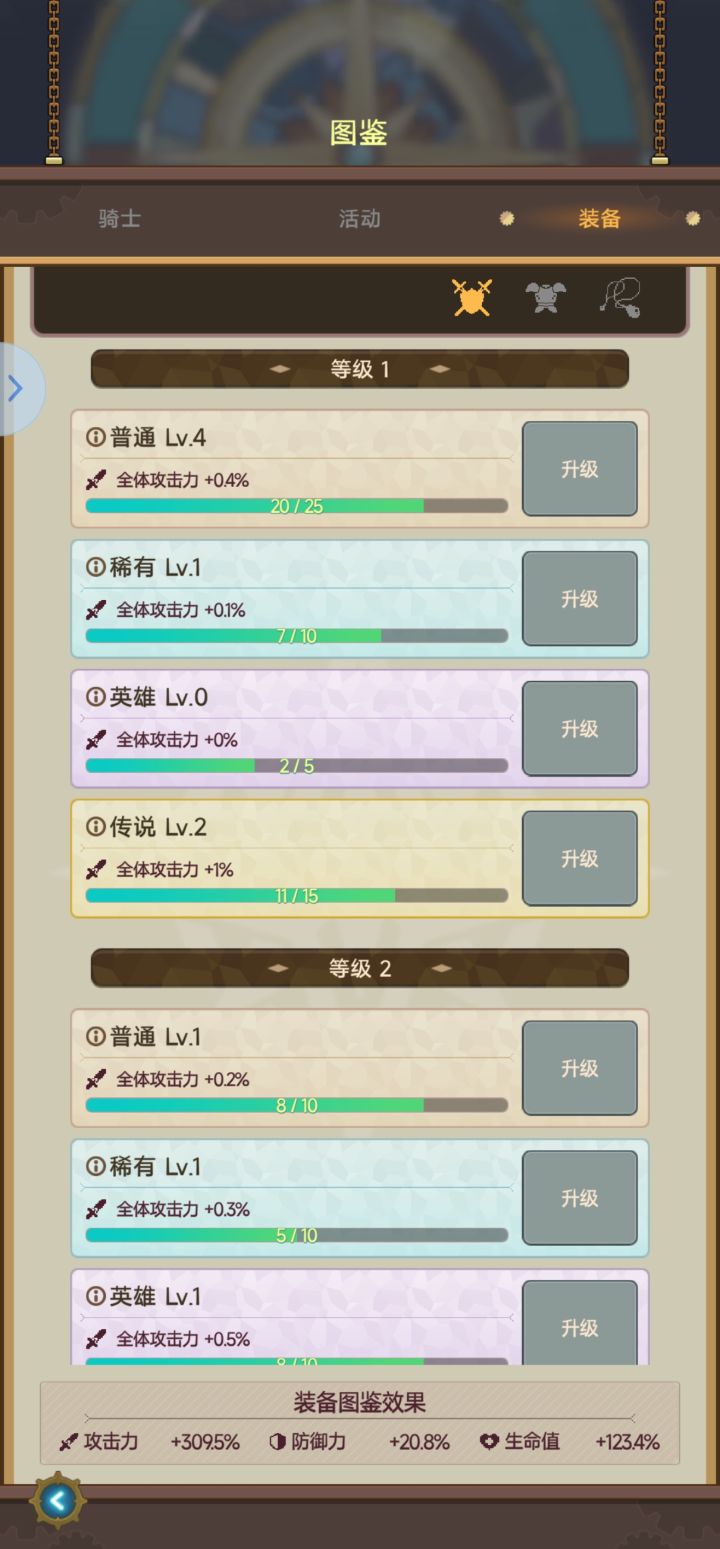Image resolution: width=720 pixels, height=1549 pixels.
Task: Select the necklace accessory filter icon
Action: (620, 297)
